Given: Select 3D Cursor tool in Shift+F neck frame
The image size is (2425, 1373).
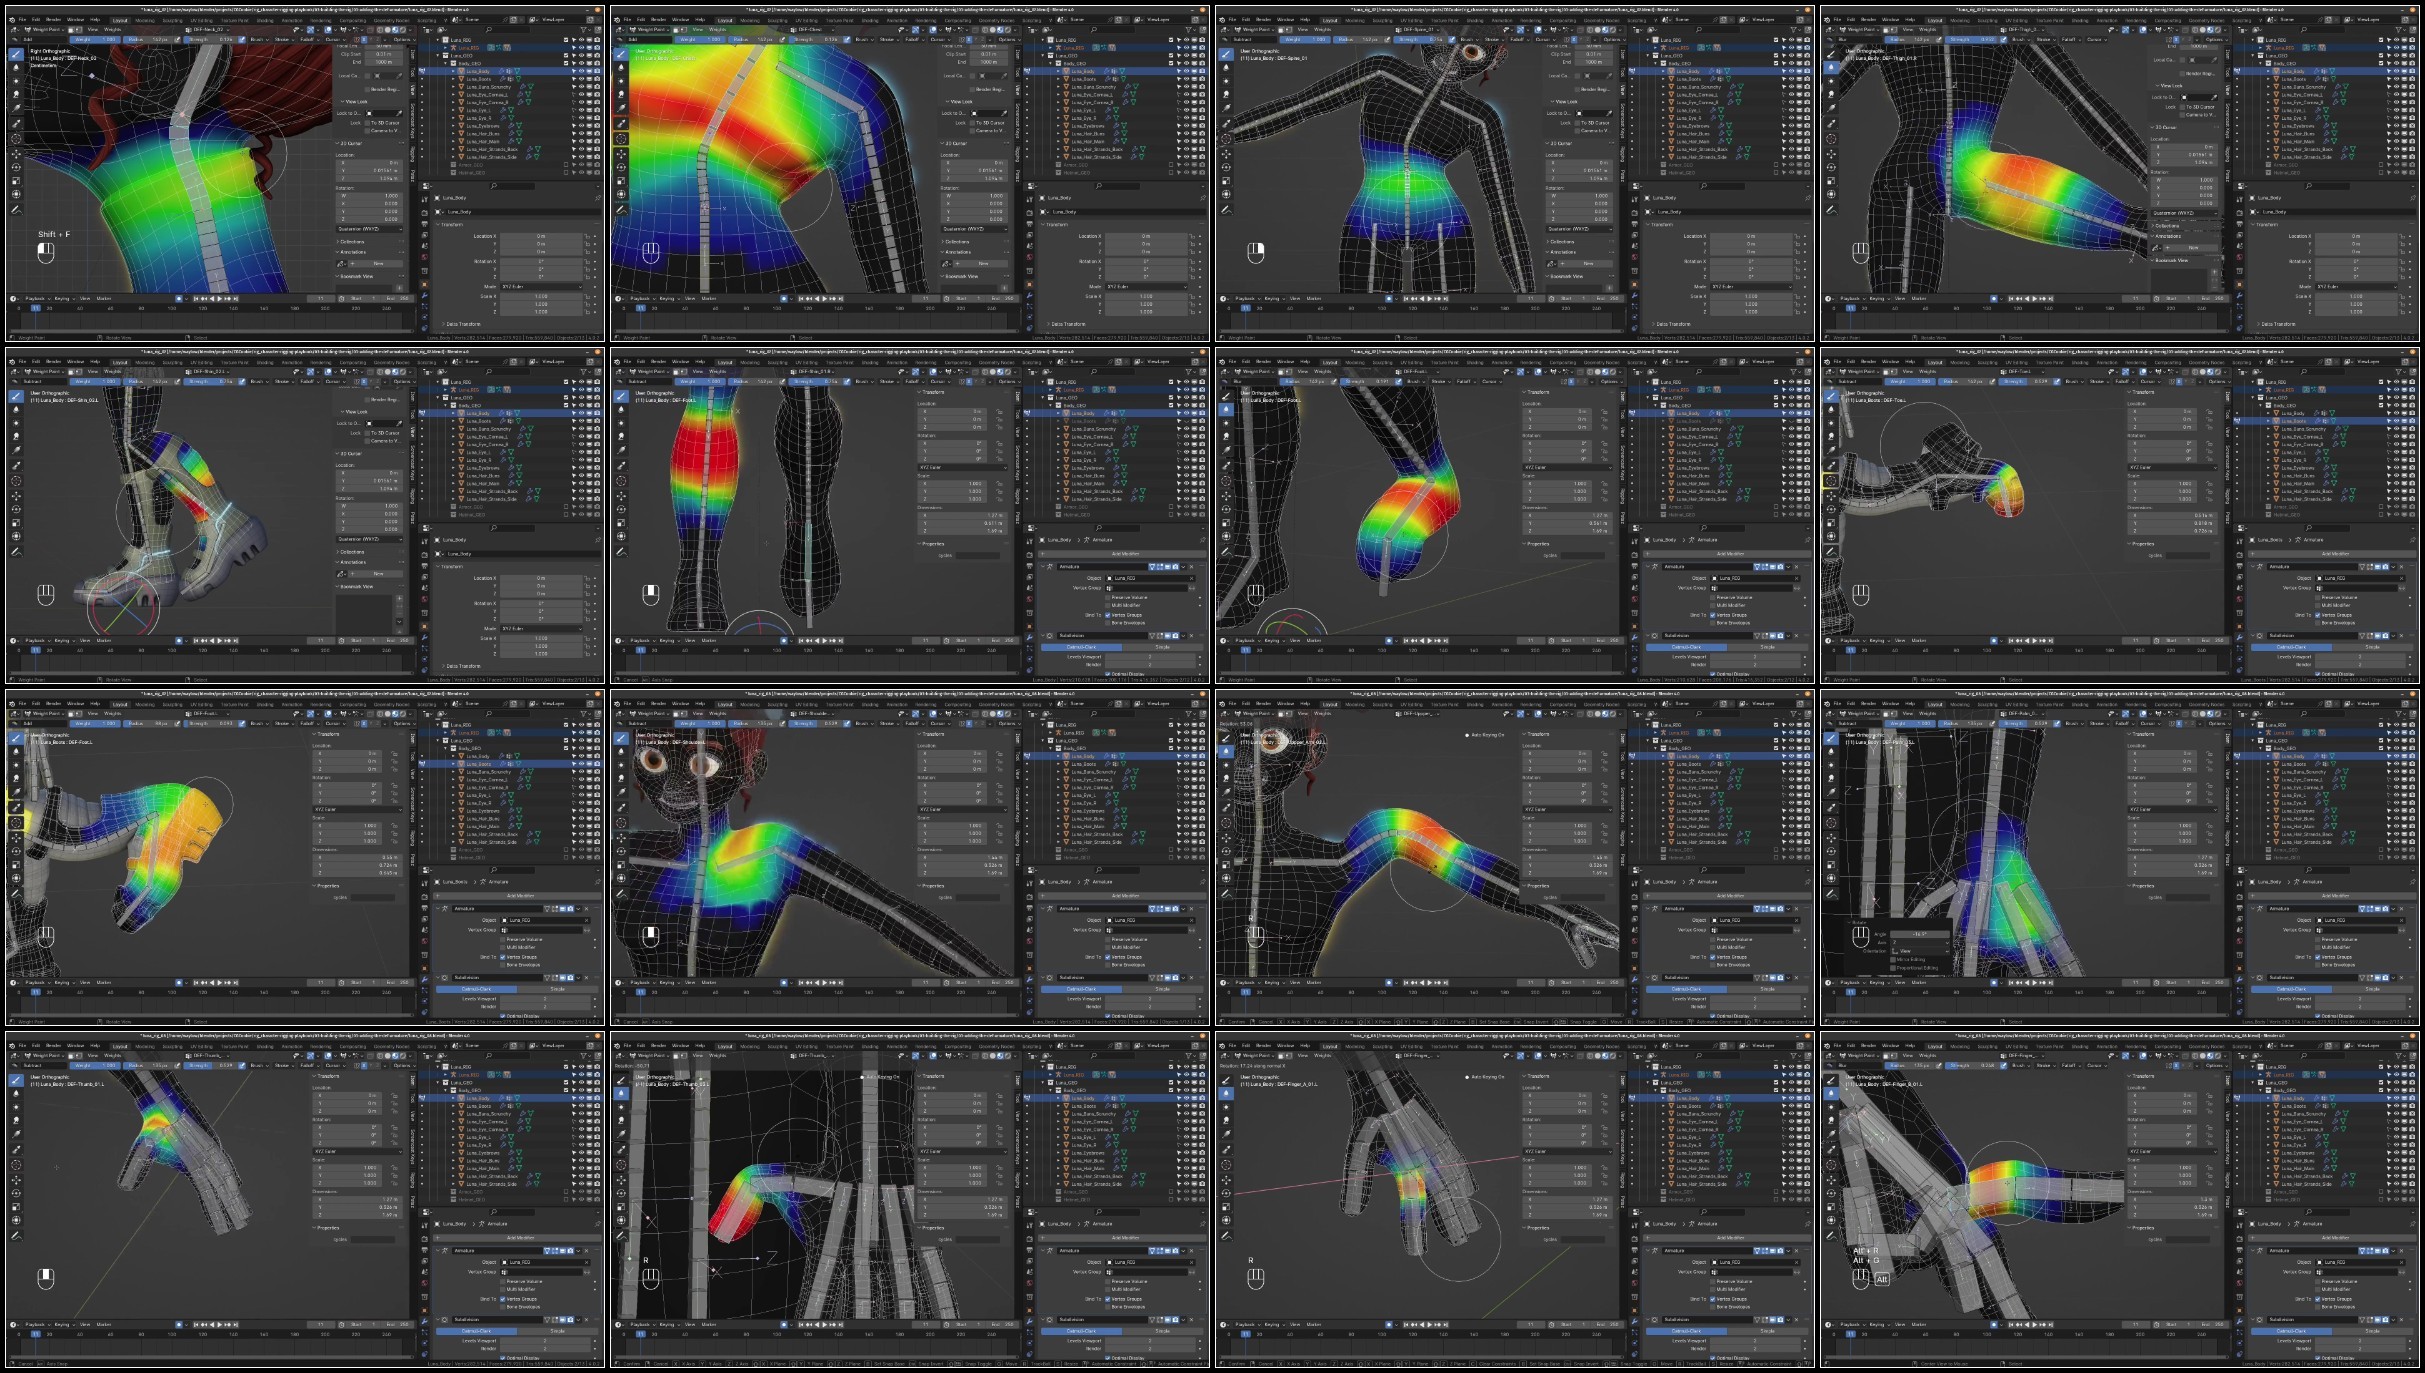Looking at the screenshot, I should [16, 139].
